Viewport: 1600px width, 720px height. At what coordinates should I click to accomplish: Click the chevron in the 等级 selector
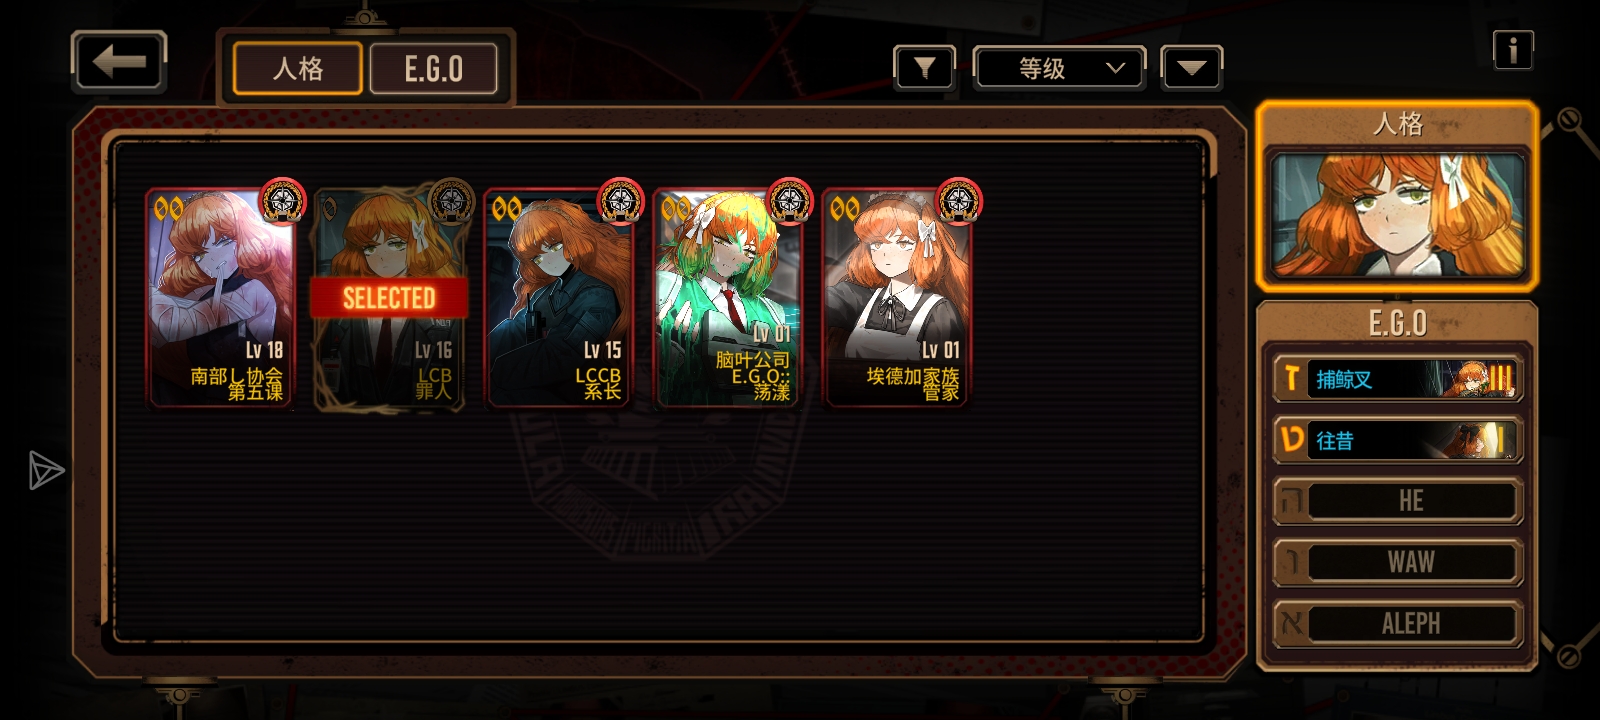pyautogui.click(x=1116, y=68)
